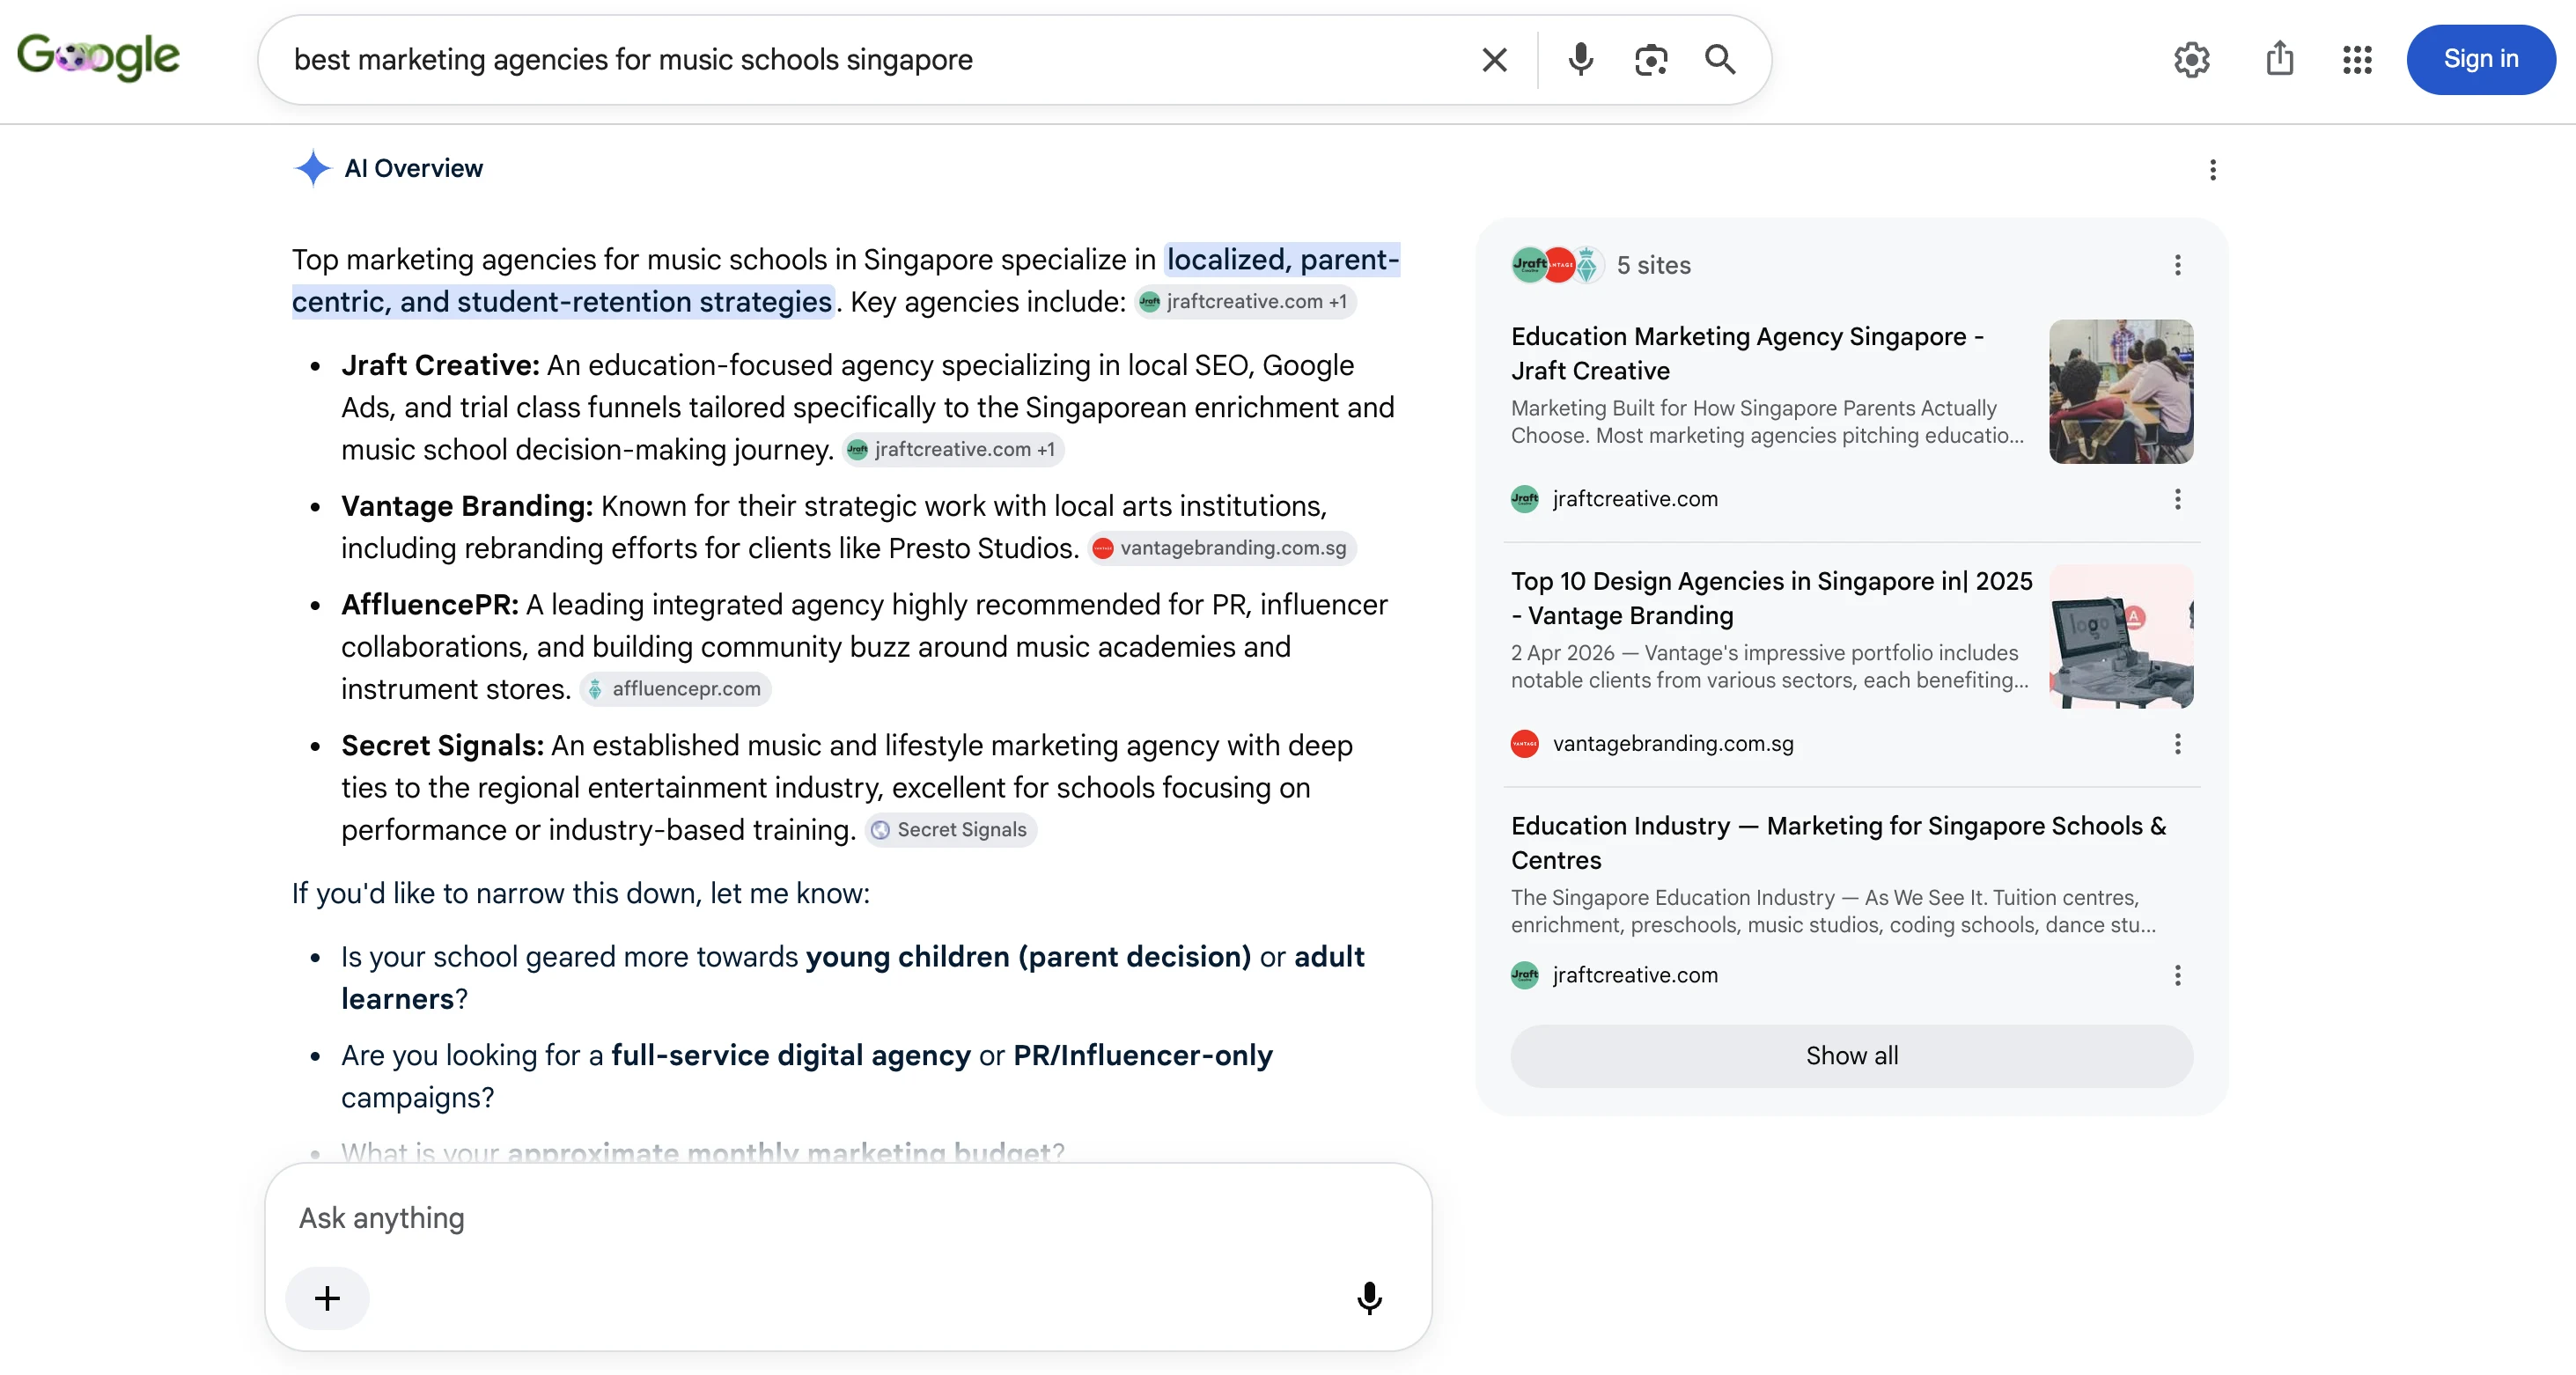Viewport: 2576px width, 1375px height.
Task: Click the 5 sites favicon cluster
Action: (x=1557, y=265)
